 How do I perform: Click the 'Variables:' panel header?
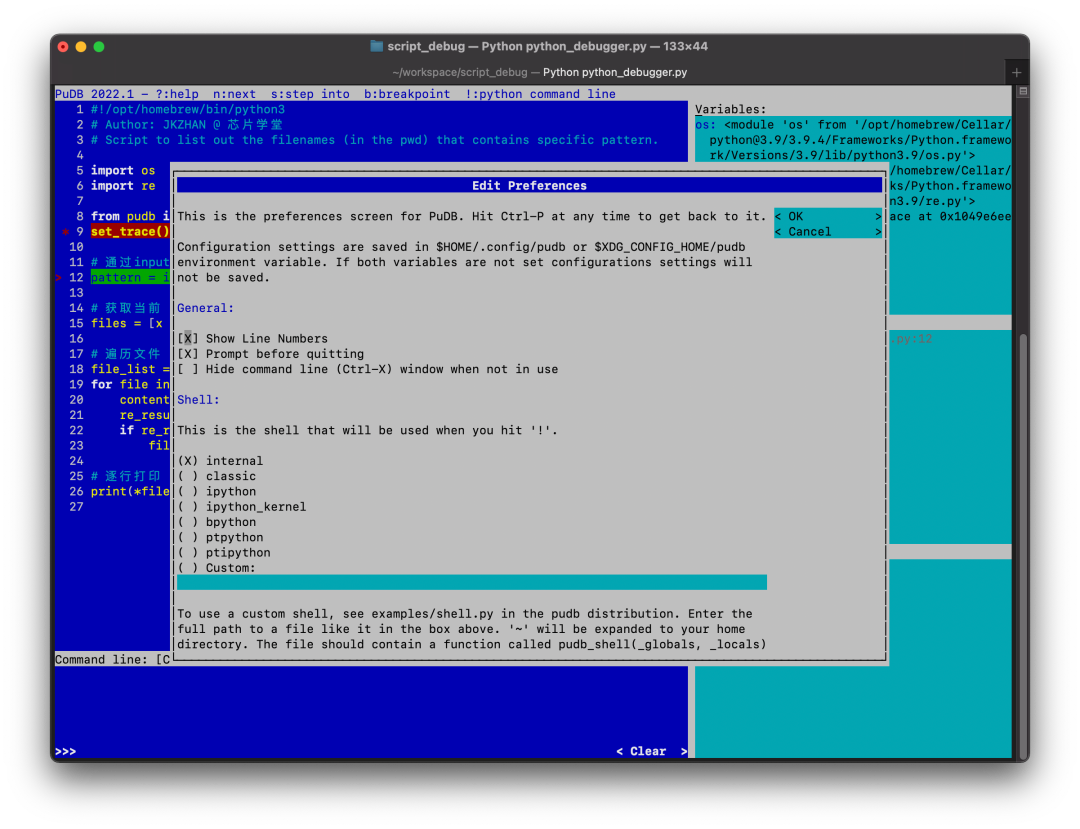click(x=730, y=109)
